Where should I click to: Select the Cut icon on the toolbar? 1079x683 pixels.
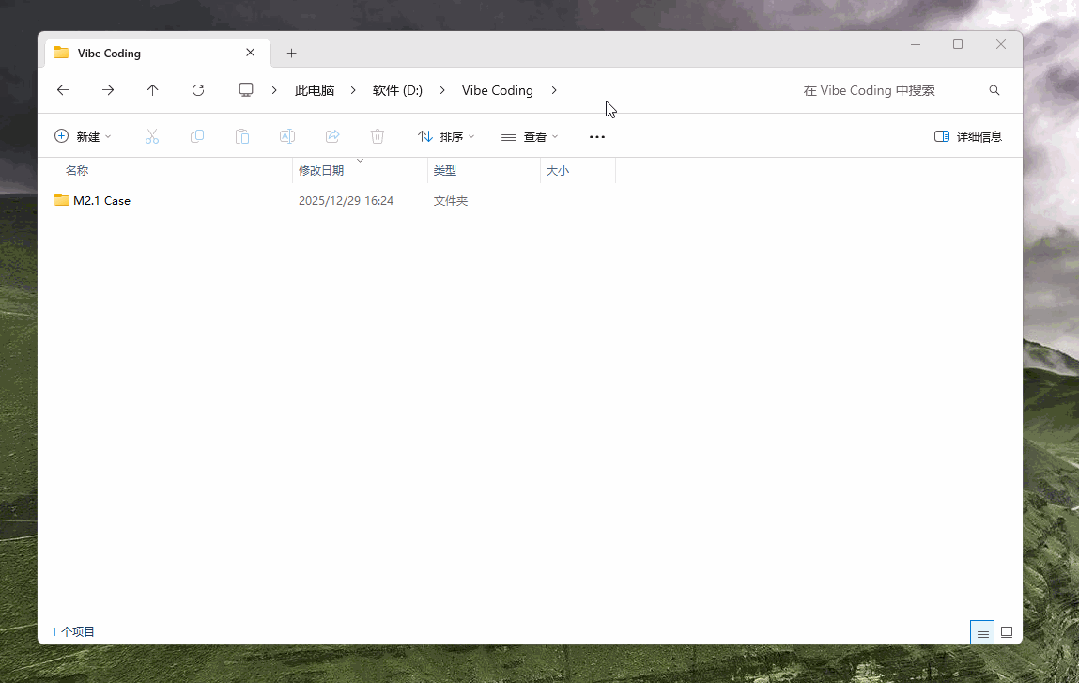click(x=152, y=136)
